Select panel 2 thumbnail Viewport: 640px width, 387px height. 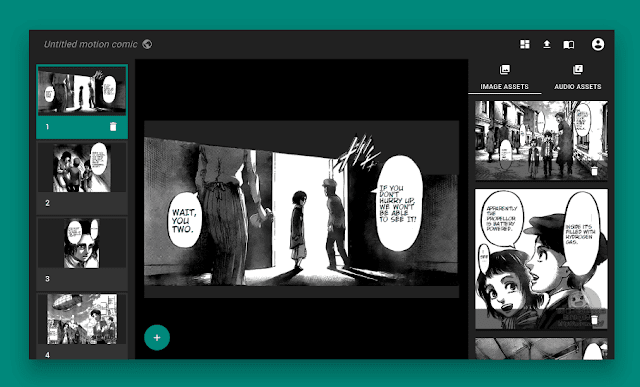point(82,167)
